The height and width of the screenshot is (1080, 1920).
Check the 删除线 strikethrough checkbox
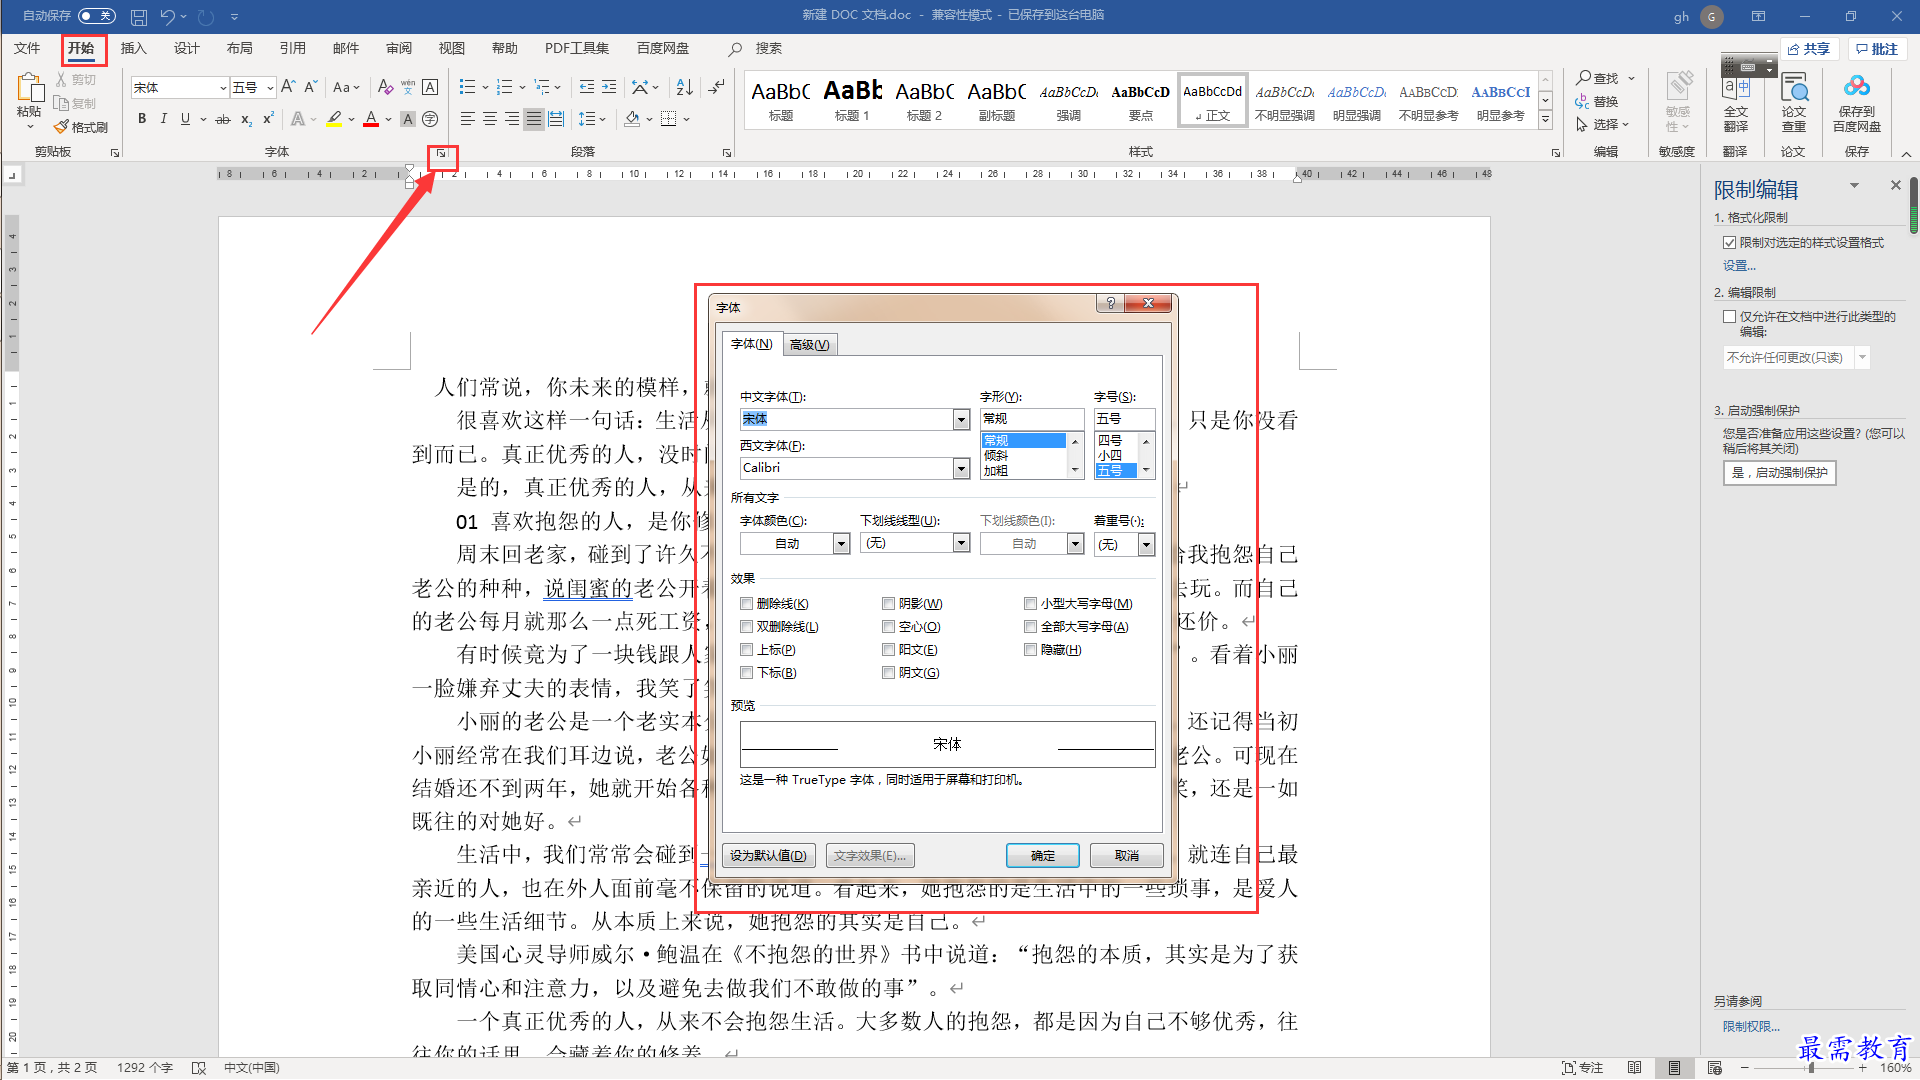pyautogui.click(x=746, y=603)
